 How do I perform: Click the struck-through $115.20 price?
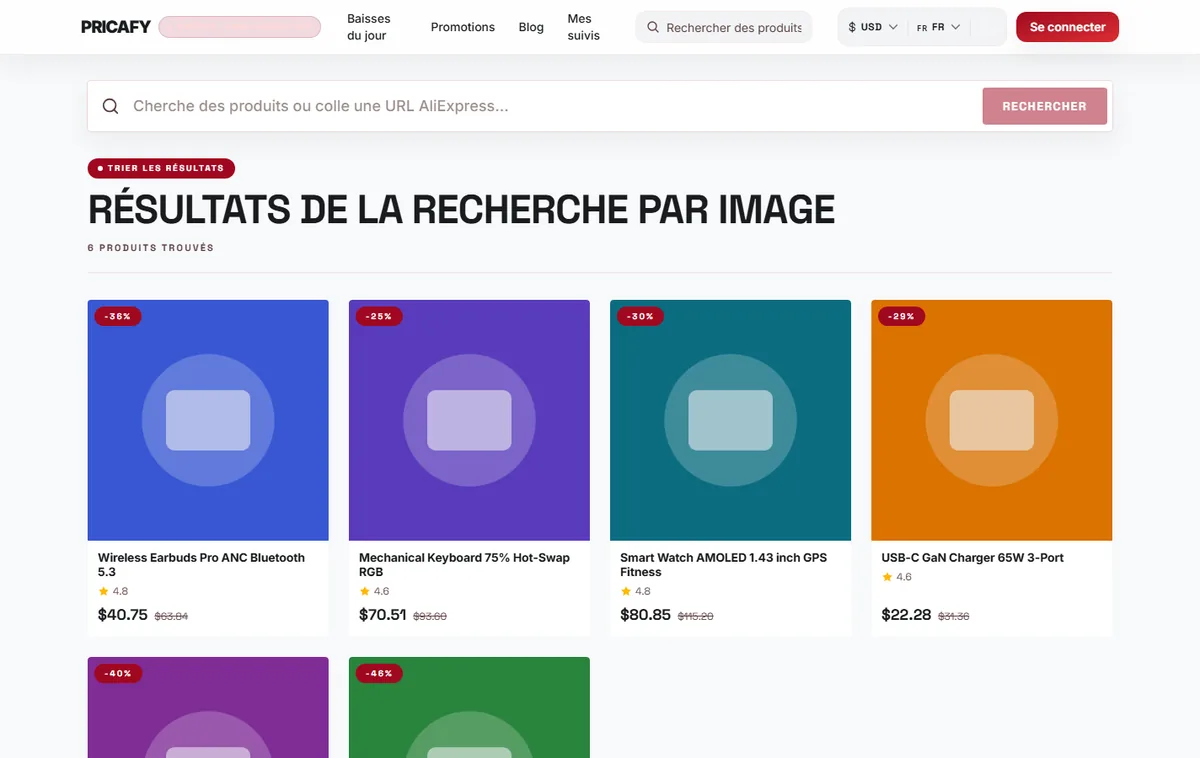[696, 616]
